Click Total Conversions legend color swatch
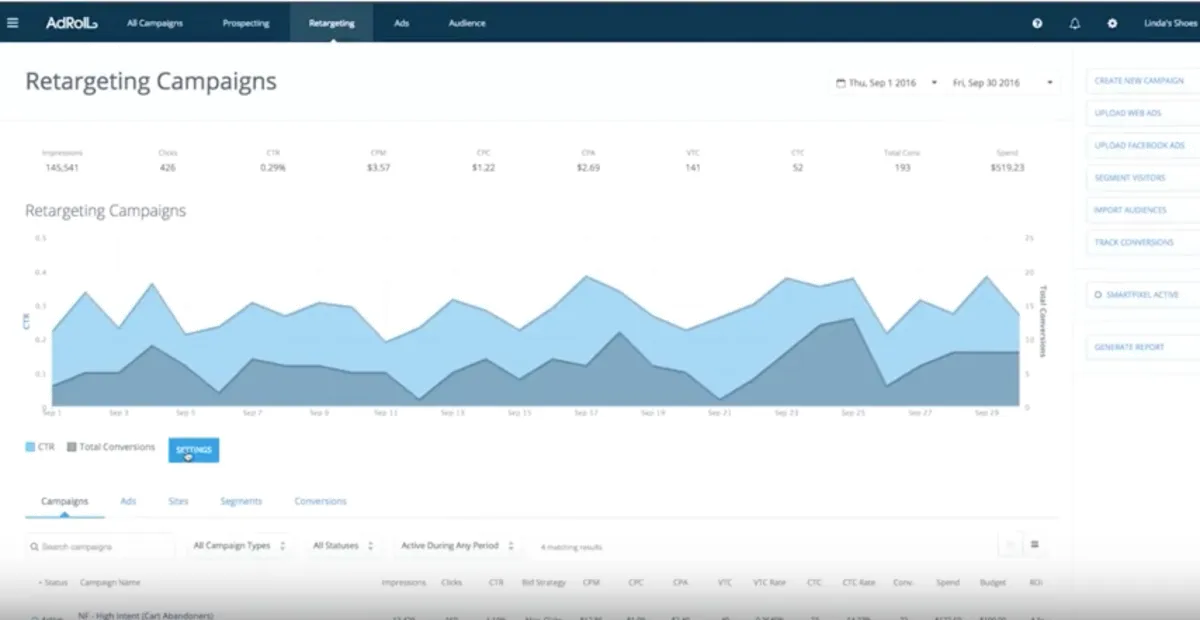 tap(72, 447)
